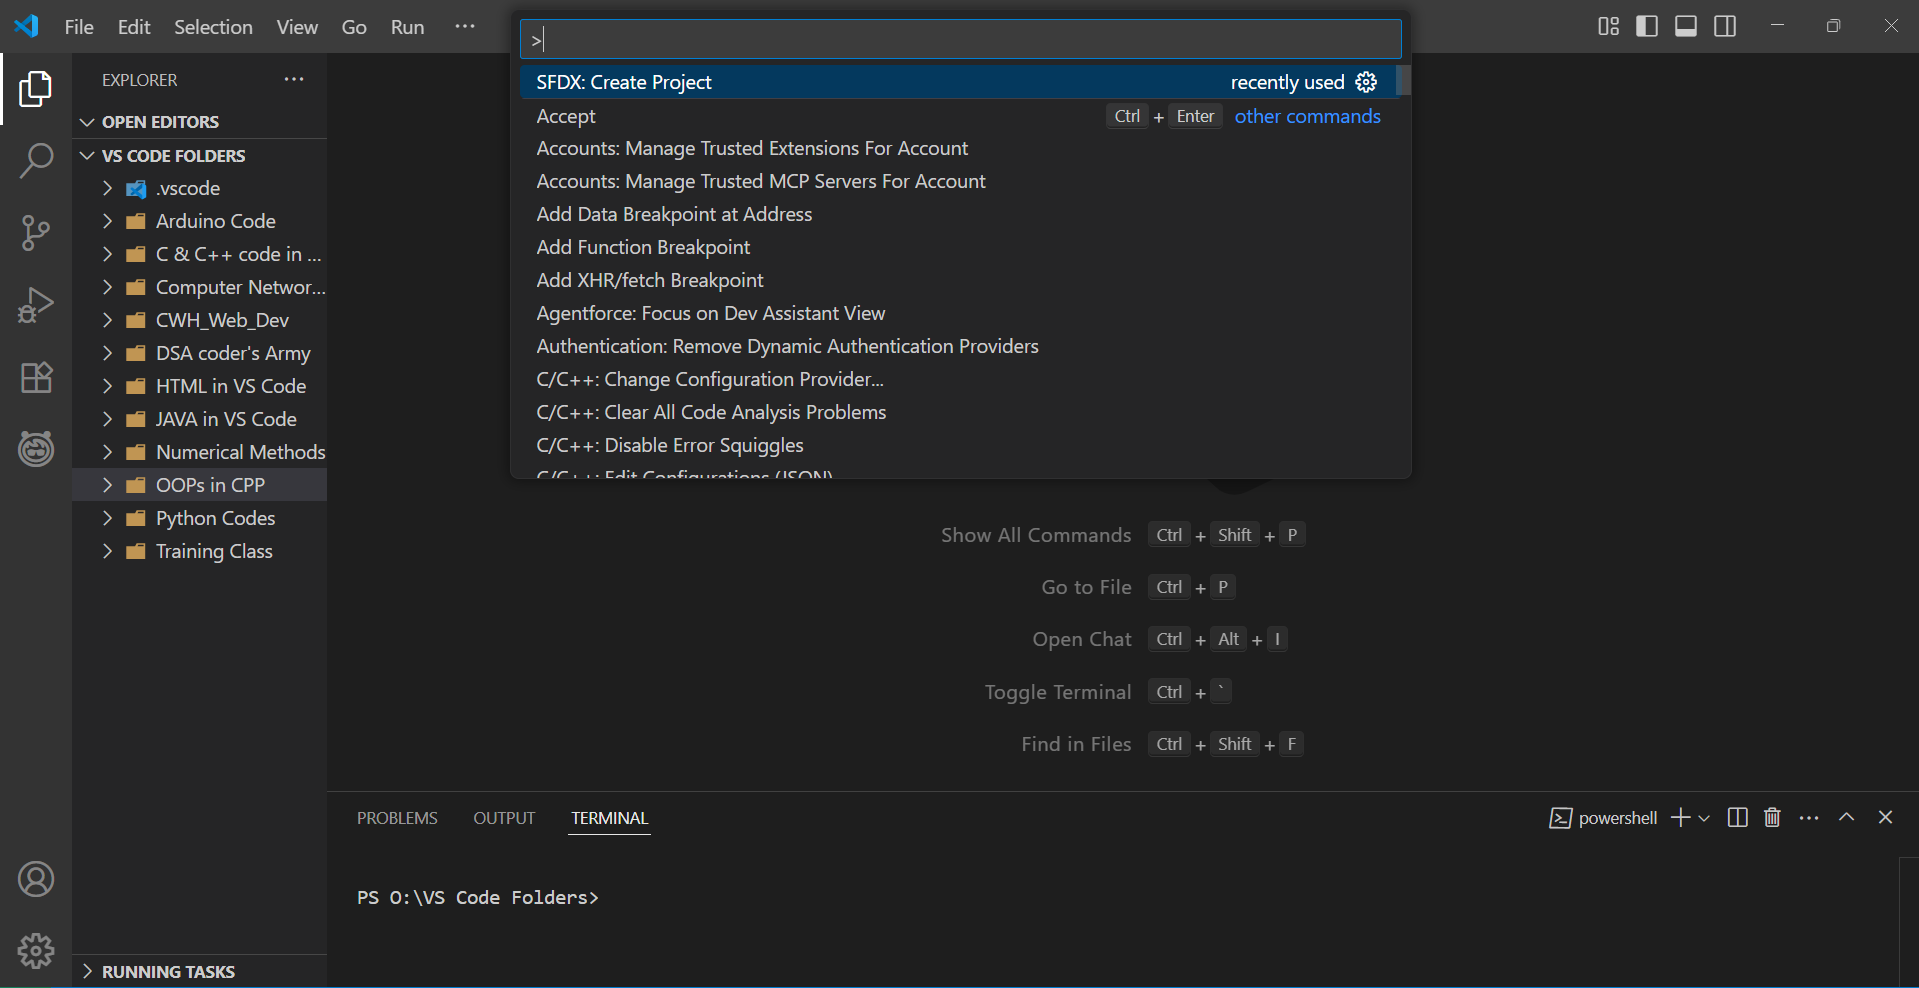Open the Search view icon

[x=36, y=160]
